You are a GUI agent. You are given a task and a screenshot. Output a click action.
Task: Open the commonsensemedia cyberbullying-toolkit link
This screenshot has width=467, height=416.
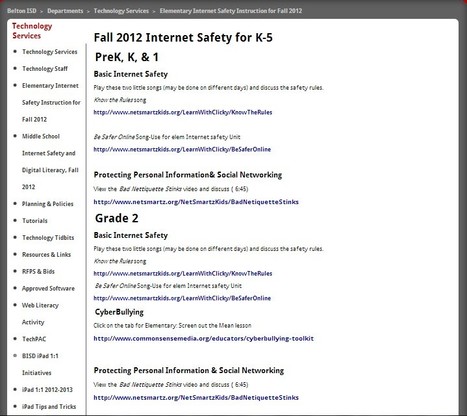[203, 338]
